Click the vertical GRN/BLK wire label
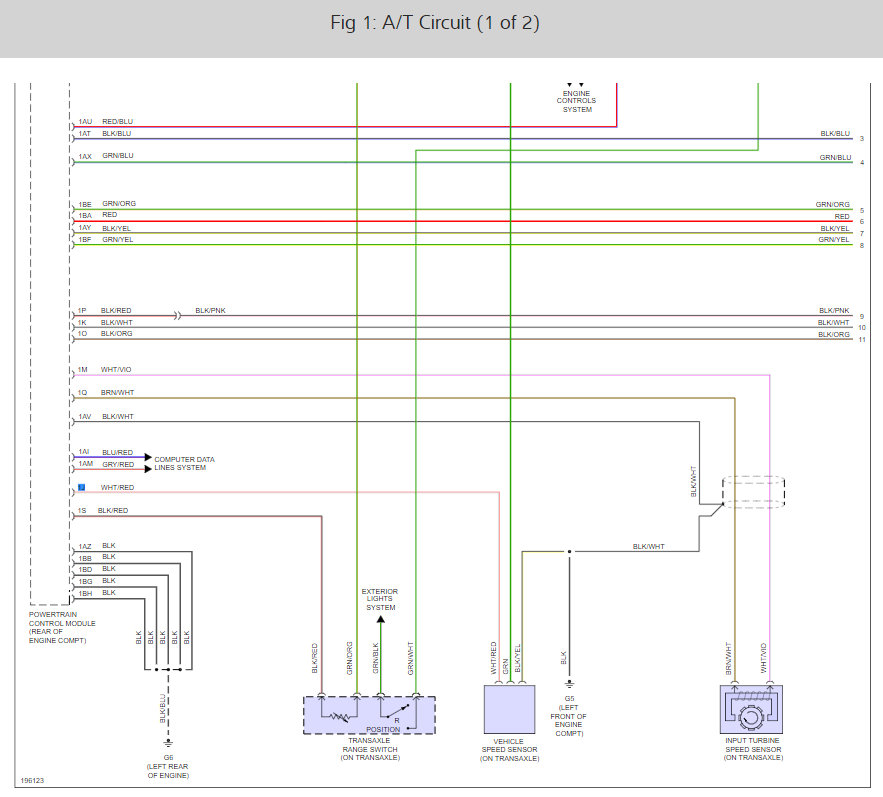The height and width of the screenshot is (797, 883). 376,658
